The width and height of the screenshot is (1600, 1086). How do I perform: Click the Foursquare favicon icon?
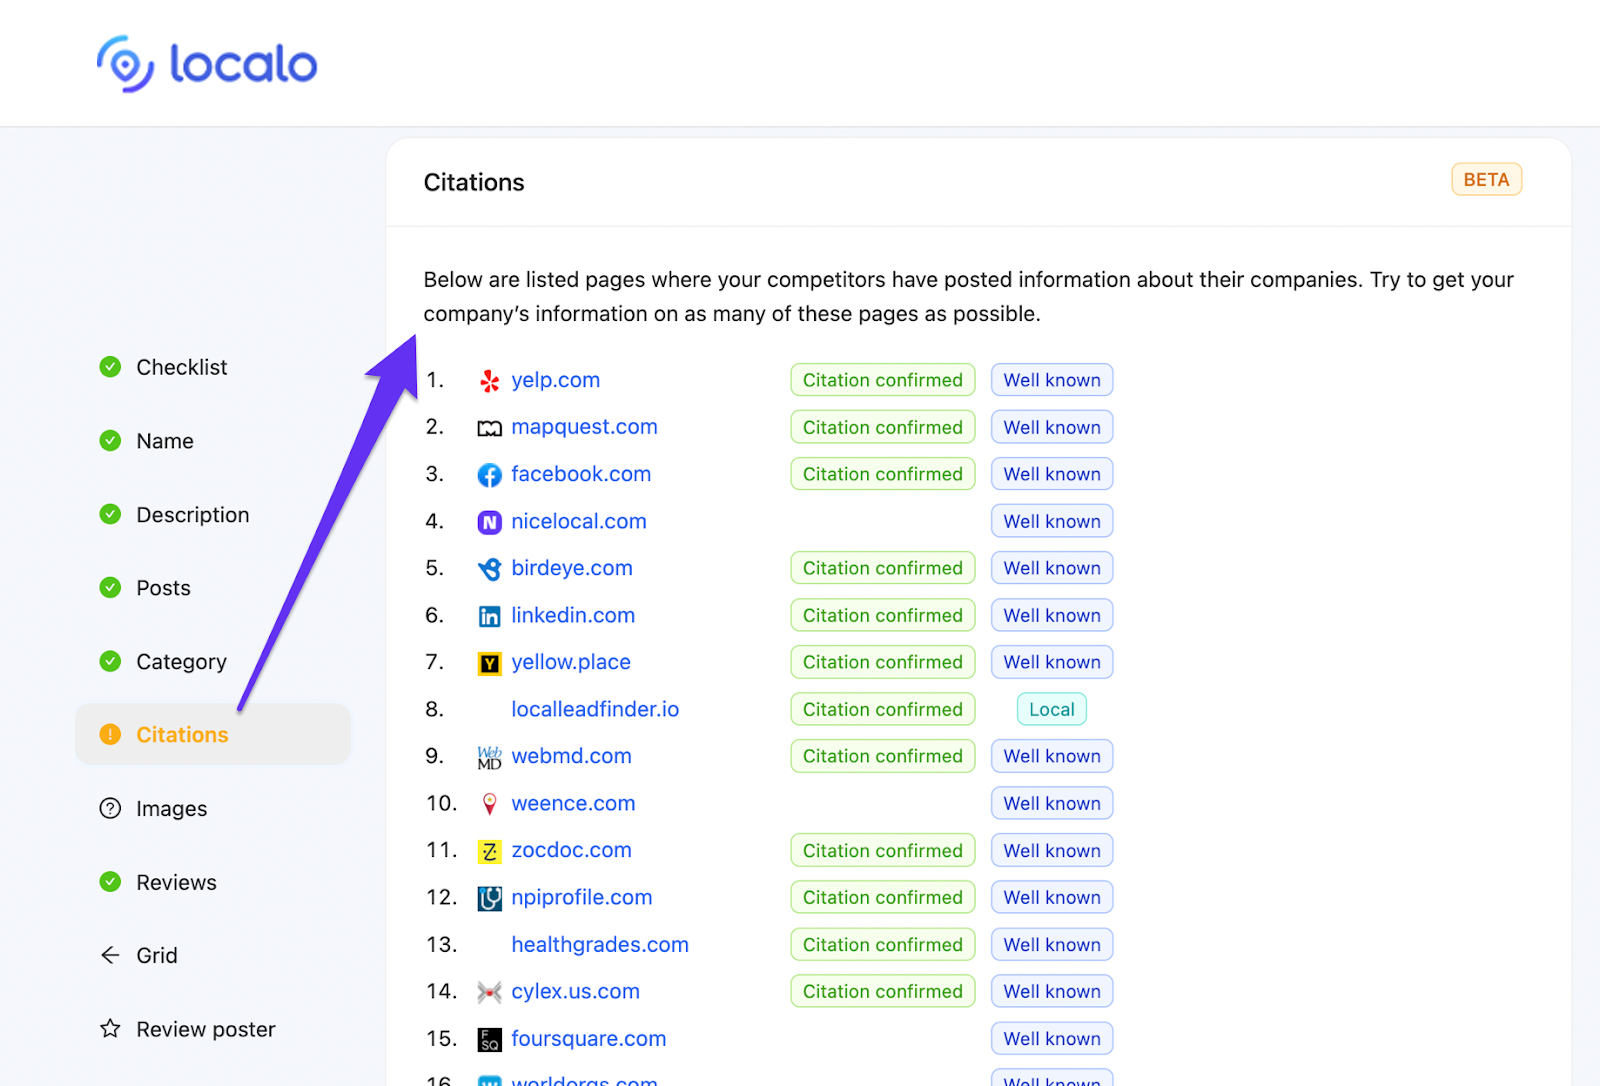489,1039
